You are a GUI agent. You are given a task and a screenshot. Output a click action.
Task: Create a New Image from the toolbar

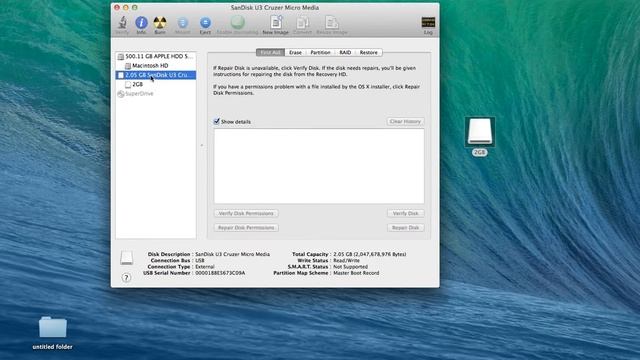276,24
